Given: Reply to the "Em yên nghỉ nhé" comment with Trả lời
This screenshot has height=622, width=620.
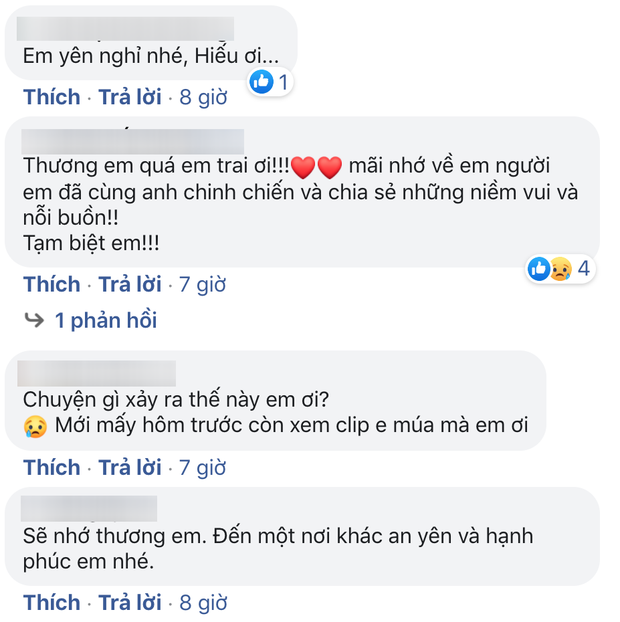Looking at the screenshot, I should point(129,97).
